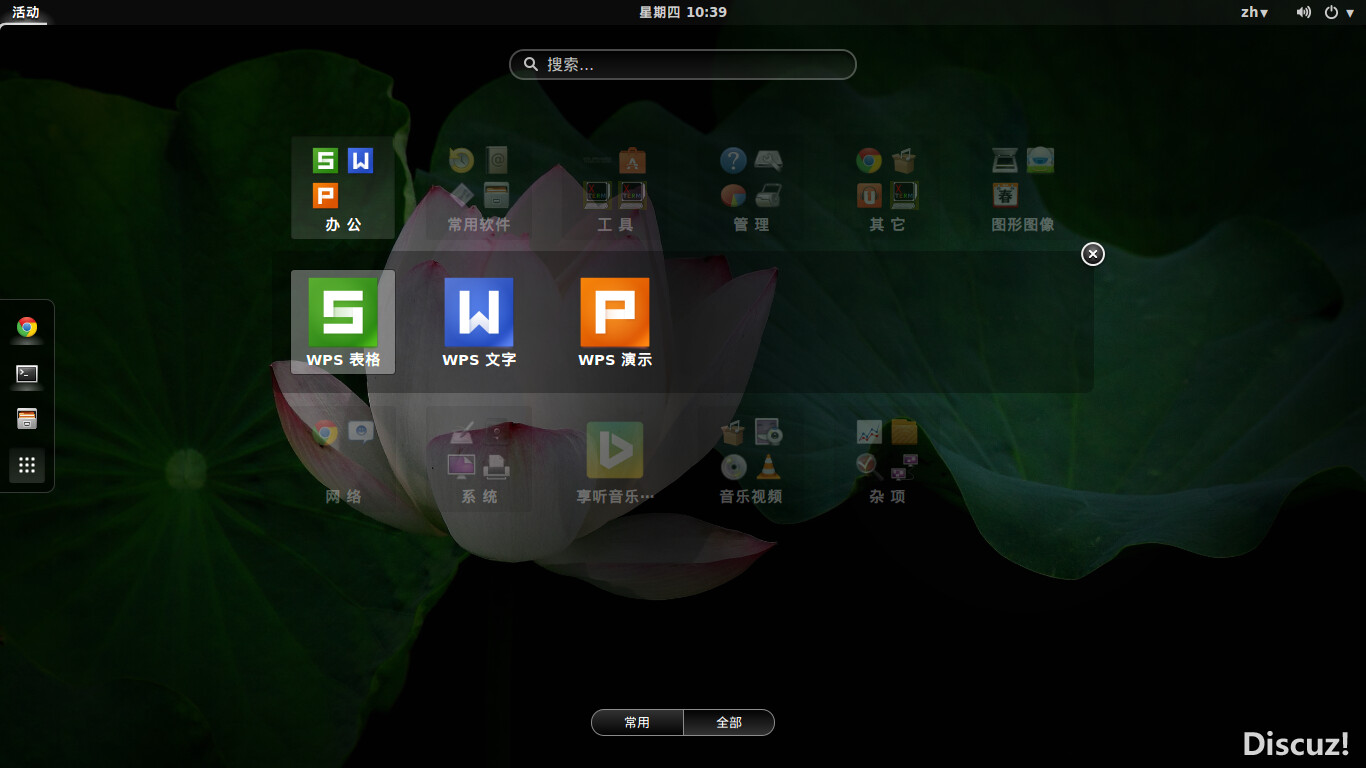Click the volume speaker icon
1366x768 pixels.
(x=1303, y=12)
